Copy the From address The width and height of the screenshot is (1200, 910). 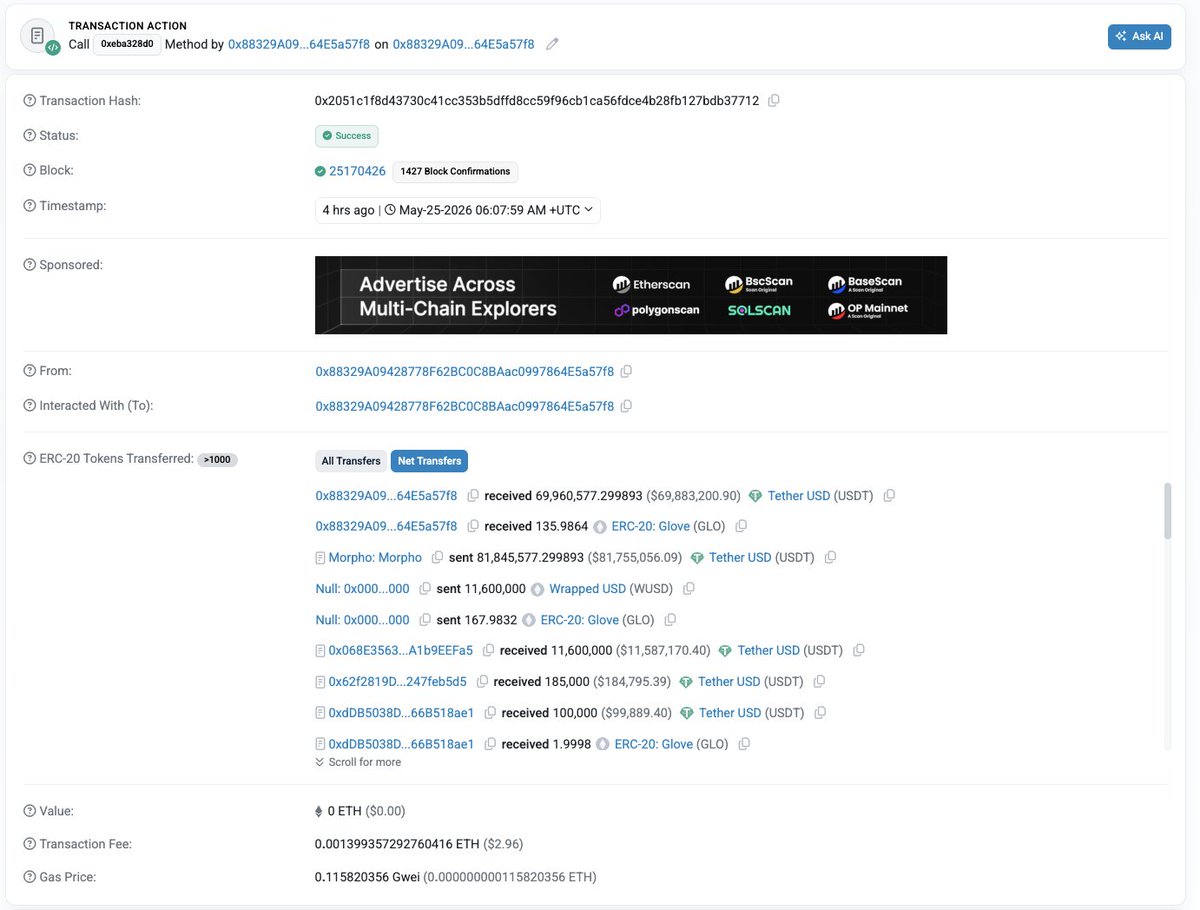coord(626,371)
